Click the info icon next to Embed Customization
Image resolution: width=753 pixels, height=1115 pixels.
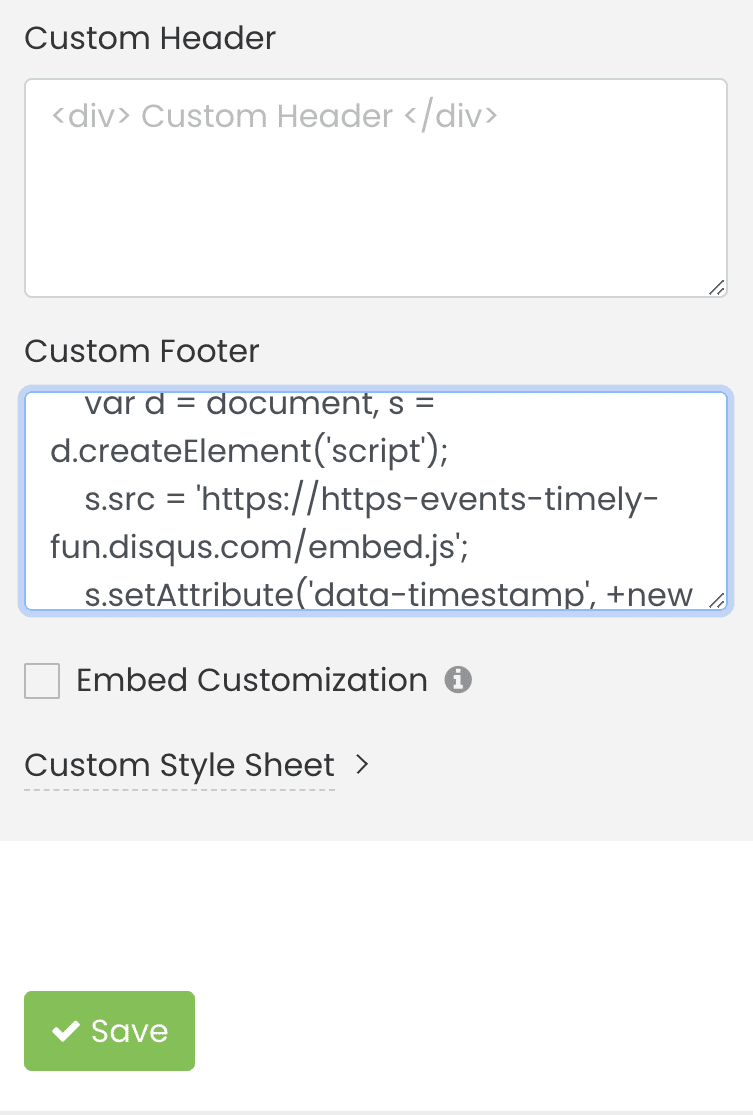[x=459, y=680]
